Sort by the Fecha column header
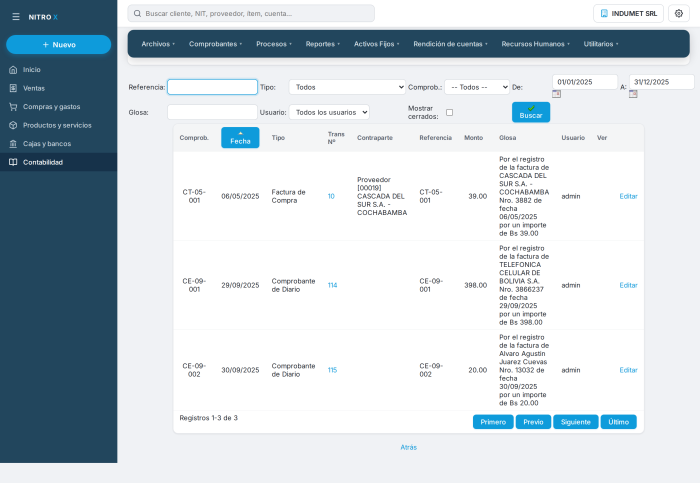The image size is (700, 483). 240,137
